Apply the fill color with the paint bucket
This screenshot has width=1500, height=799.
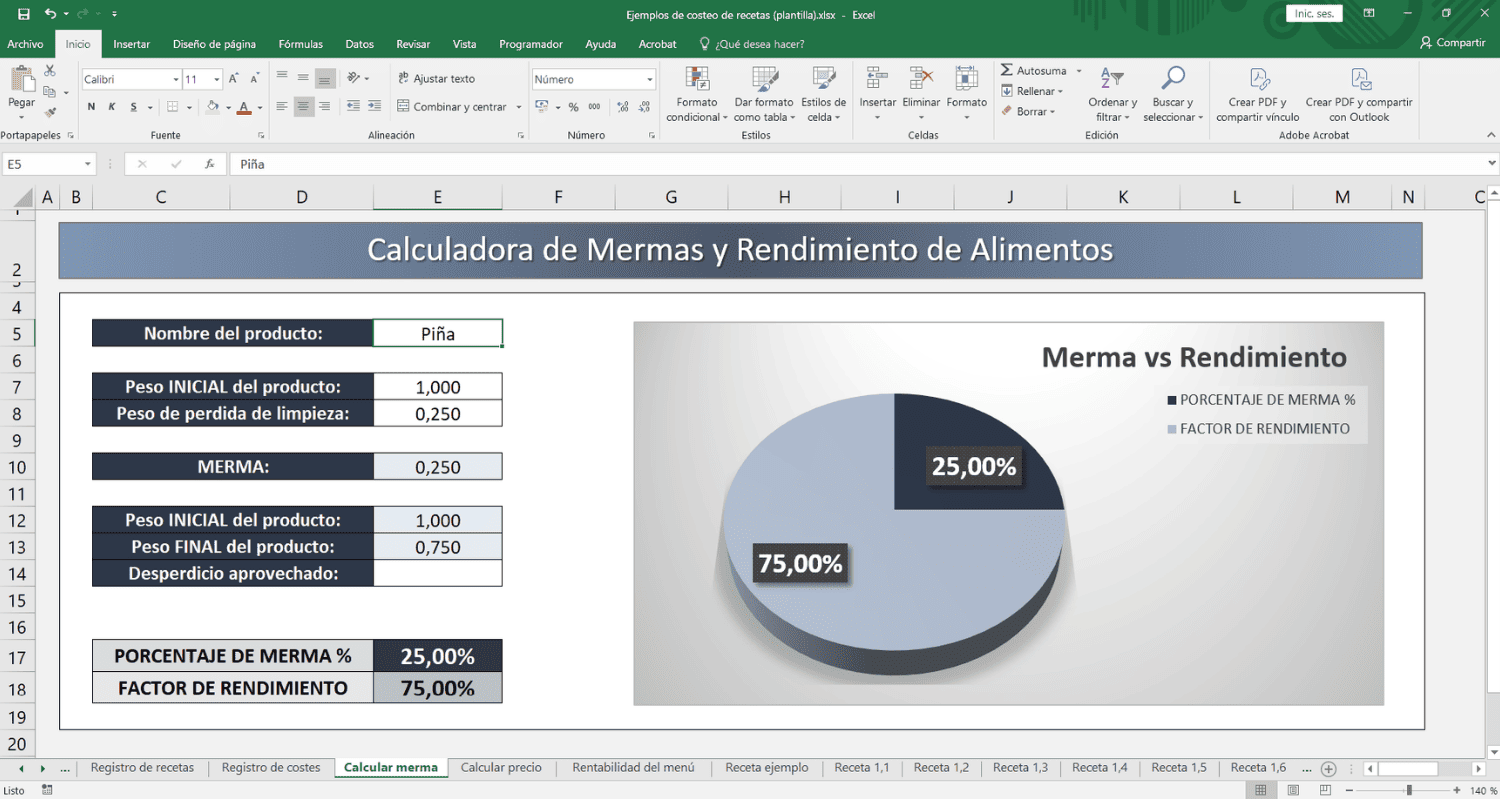pos(212,107)
